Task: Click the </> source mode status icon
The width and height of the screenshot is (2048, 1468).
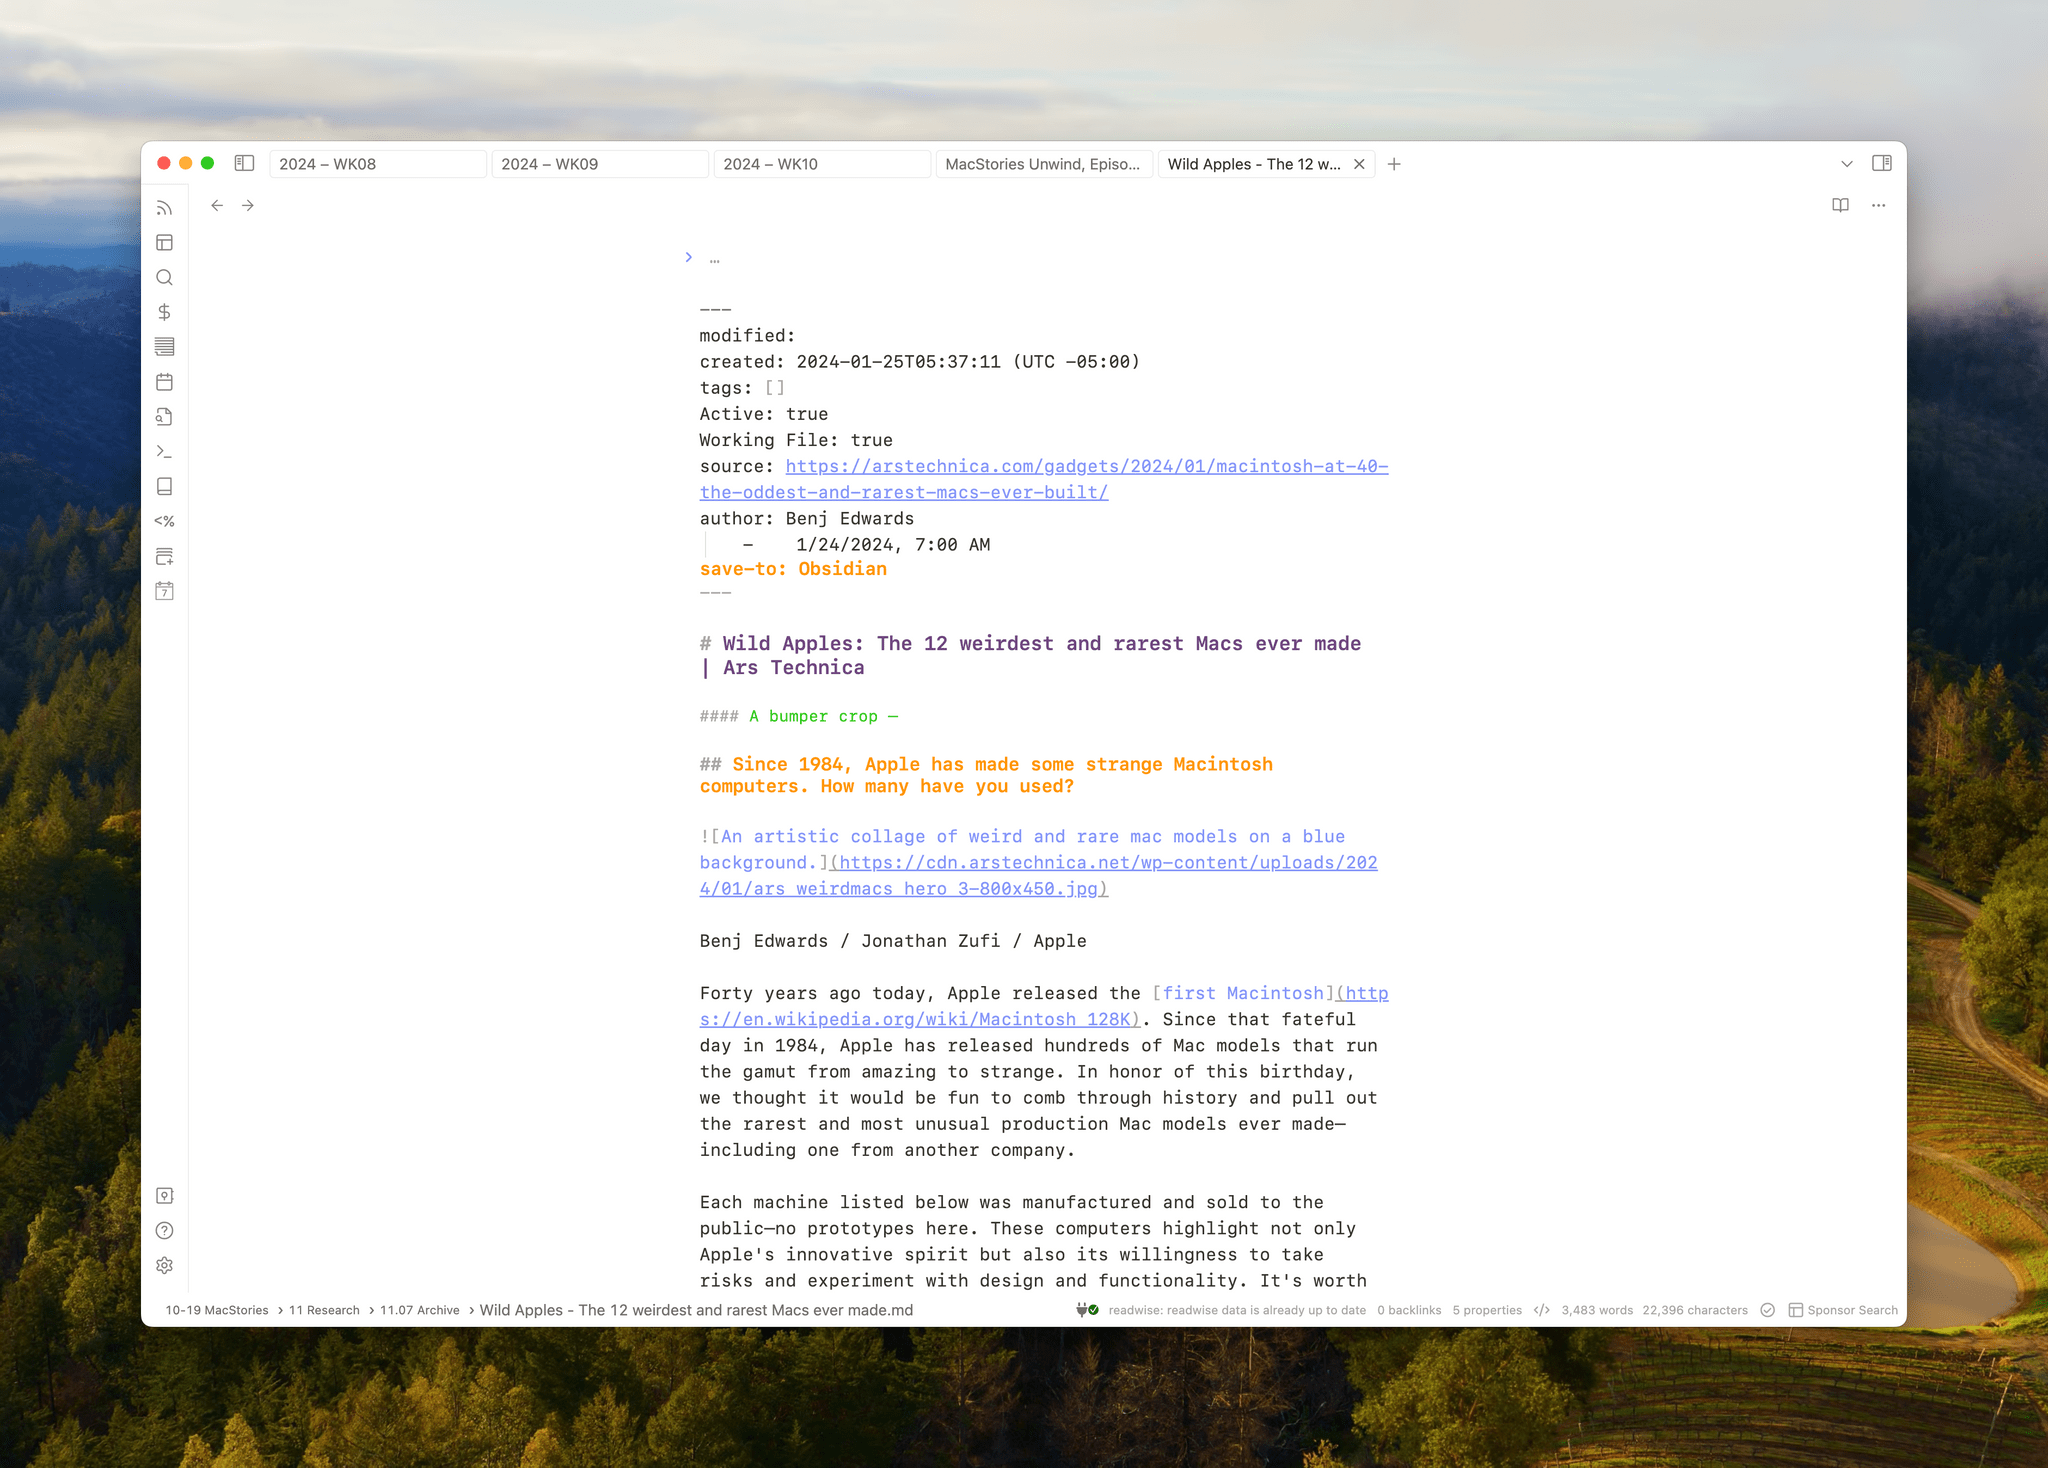Action: (1542, 1310)
